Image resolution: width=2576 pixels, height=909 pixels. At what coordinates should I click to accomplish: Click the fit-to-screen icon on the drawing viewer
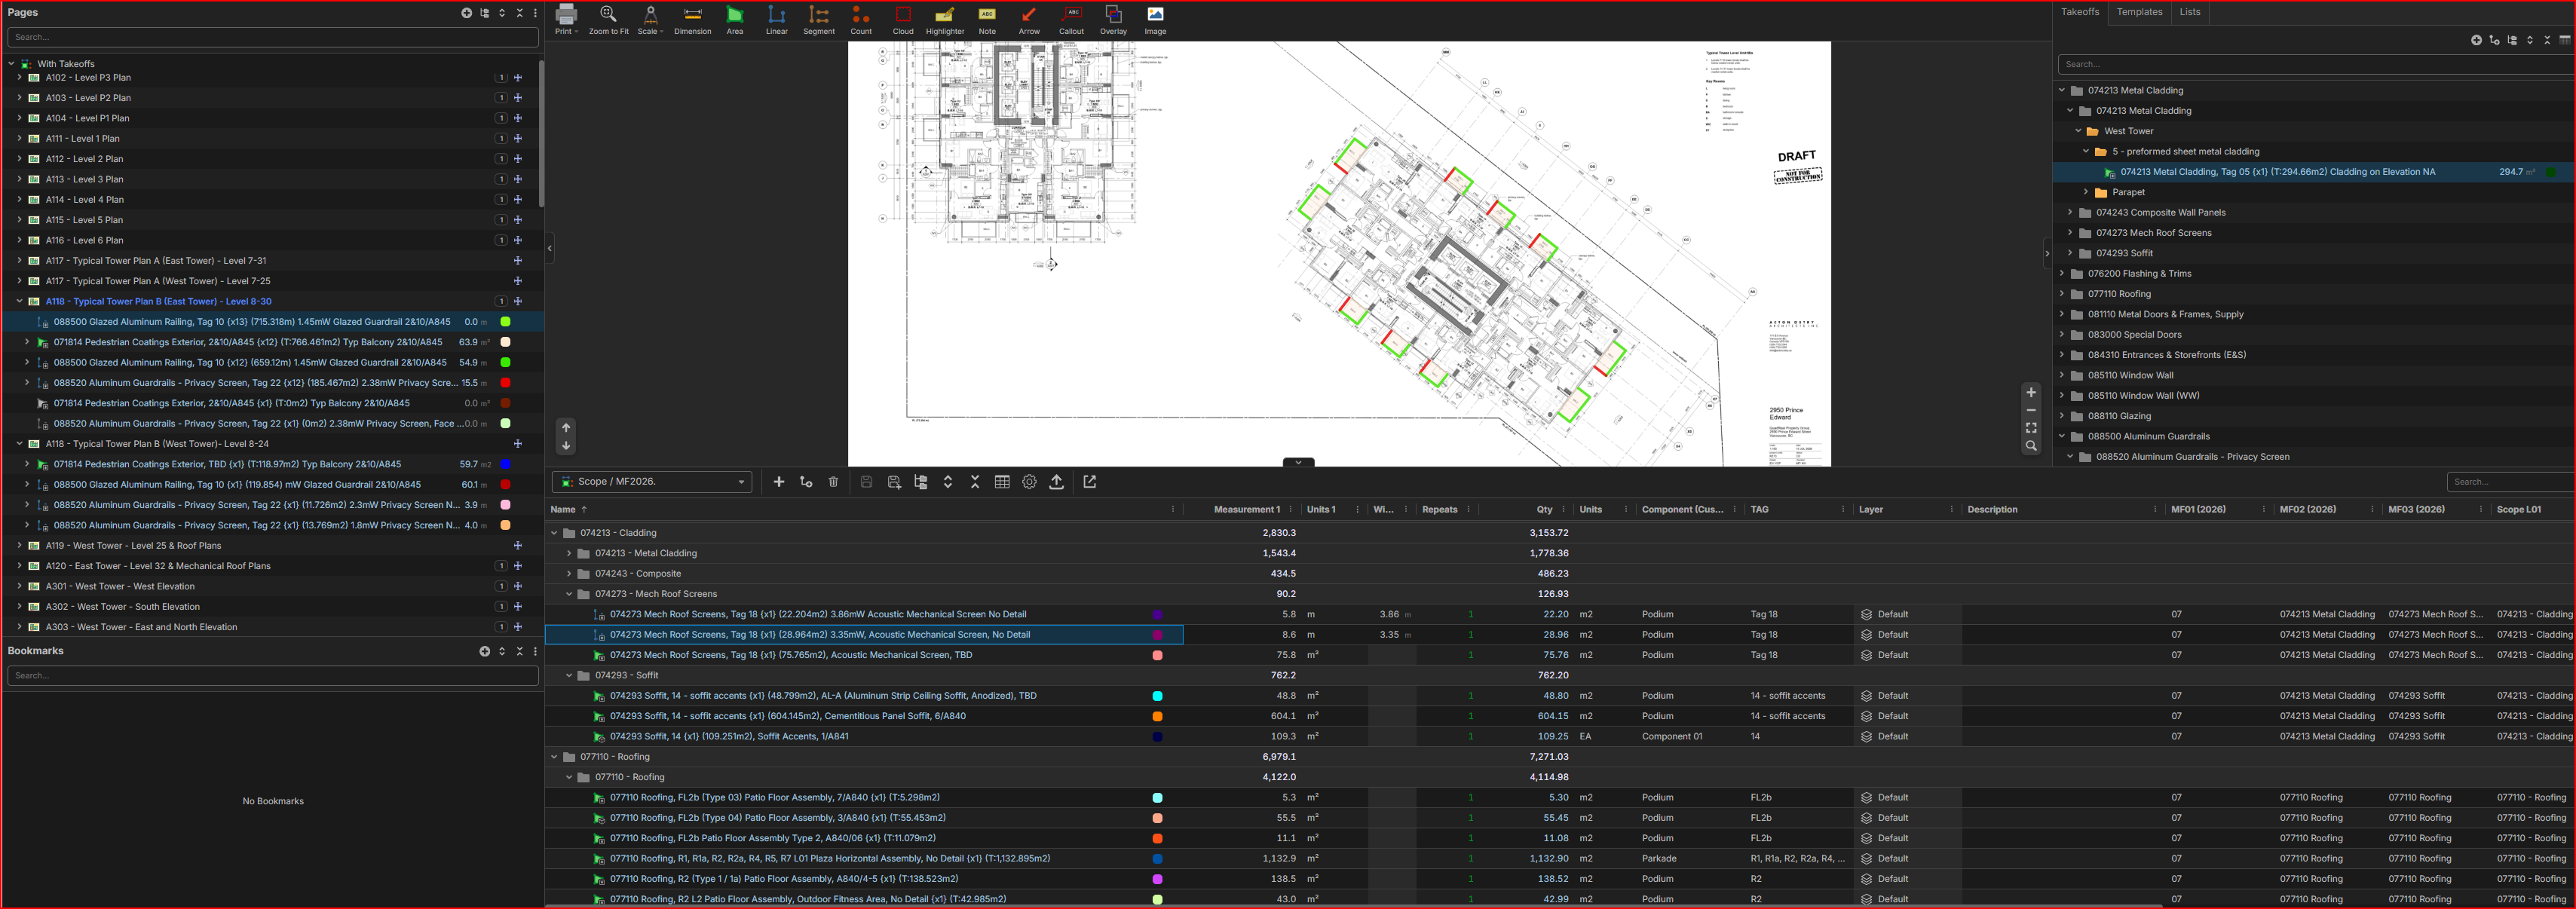(2031, 428)
